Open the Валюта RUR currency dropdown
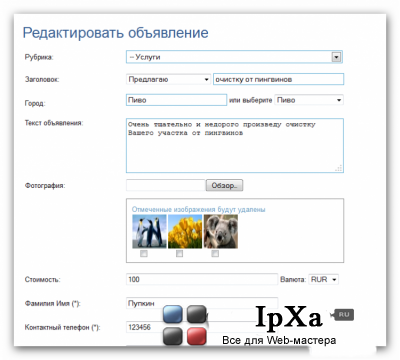 coord(324,279)
